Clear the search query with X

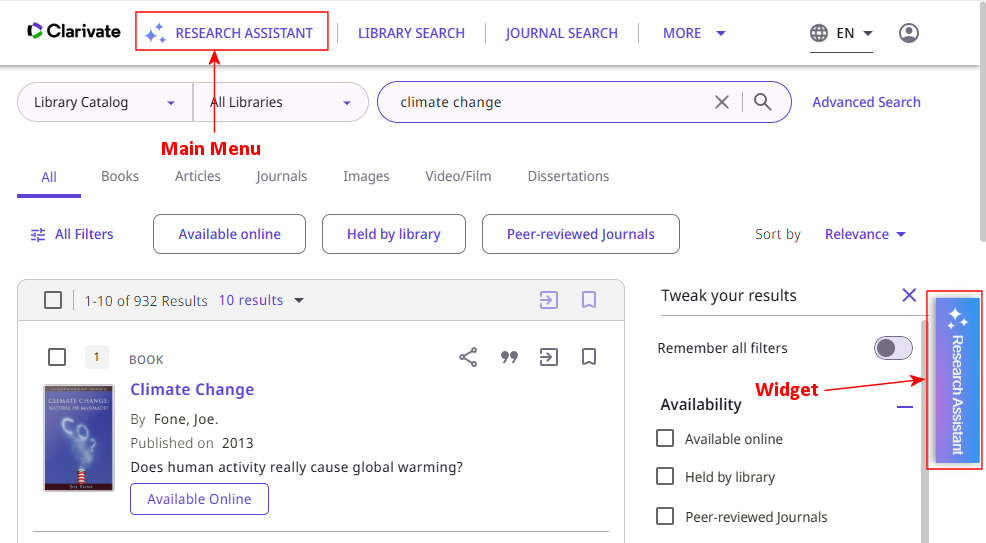722,102
